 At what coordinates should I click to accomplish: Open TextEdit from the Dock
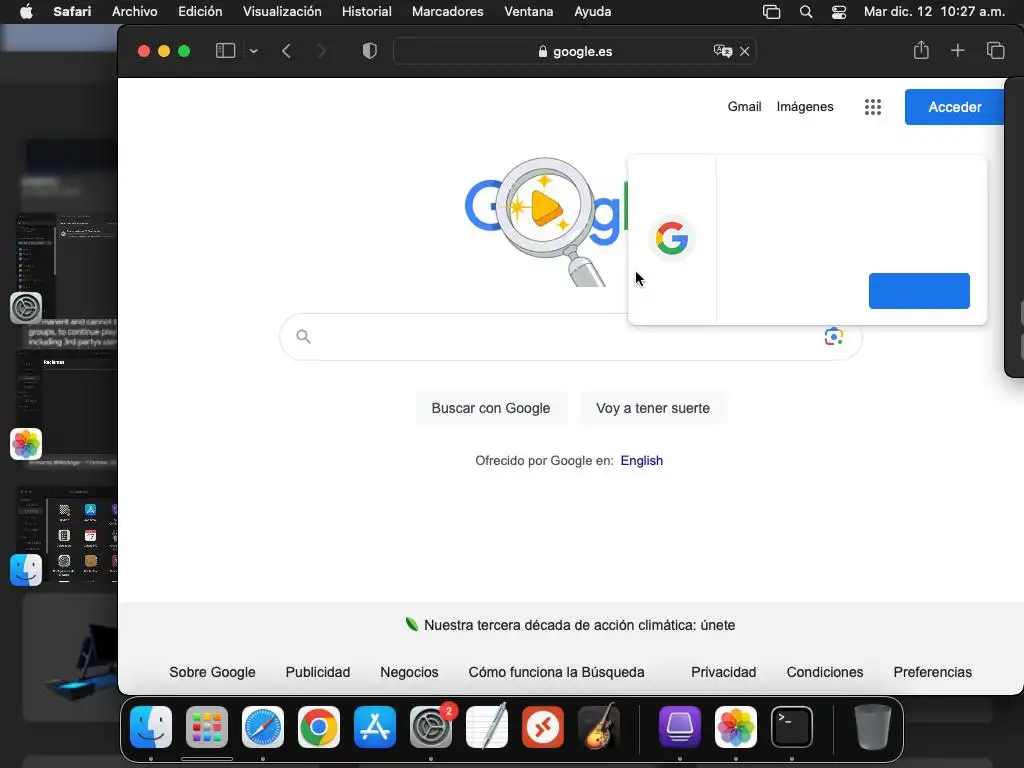click(x=487, y=726)
